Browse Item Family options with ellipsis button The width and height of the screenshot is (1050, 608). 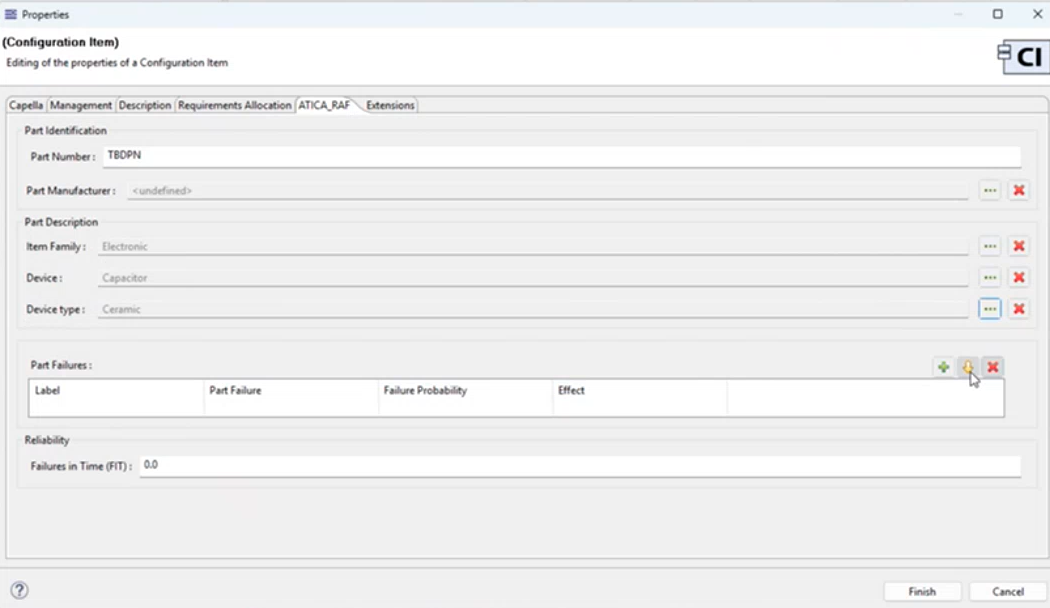(990, 246)
